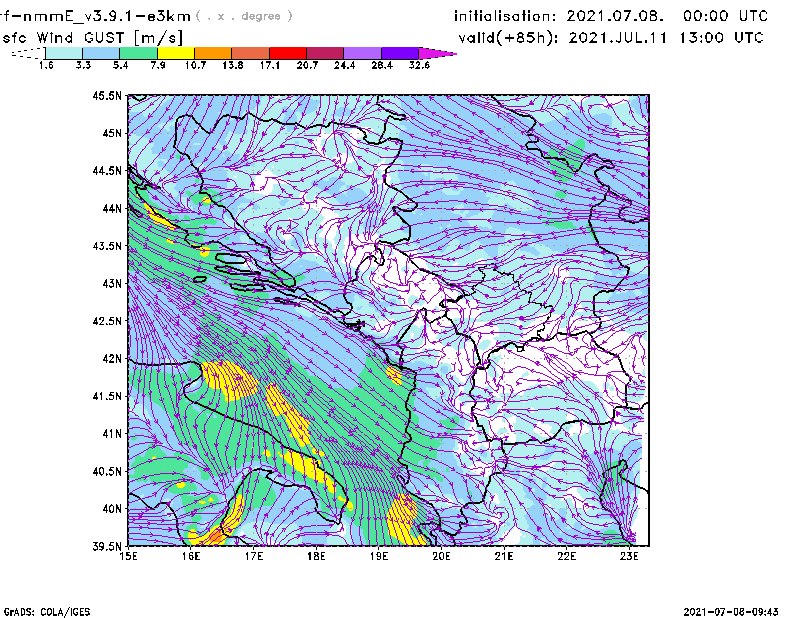Click the '42.5N' latitude label
Screen dimensions: 800x618
click(107, 321)
